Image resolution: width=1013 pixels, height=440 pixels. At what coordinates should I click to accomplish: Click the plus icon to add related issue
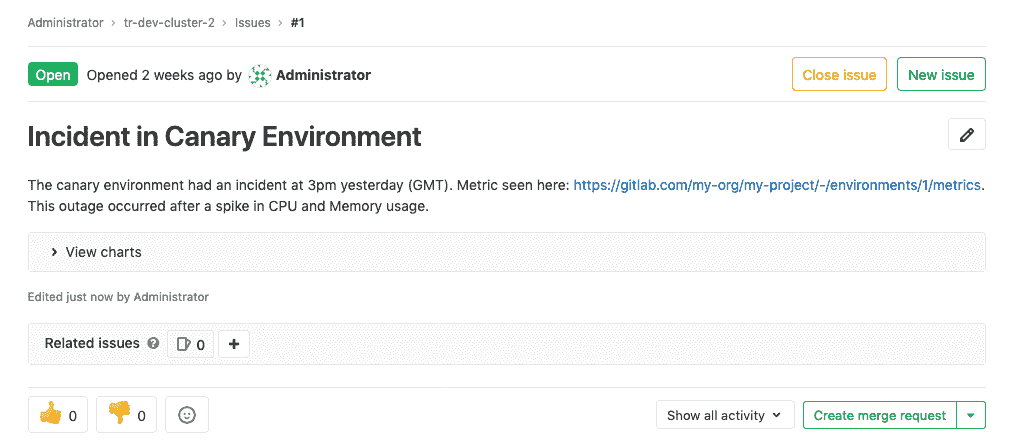tap(234, 344)
